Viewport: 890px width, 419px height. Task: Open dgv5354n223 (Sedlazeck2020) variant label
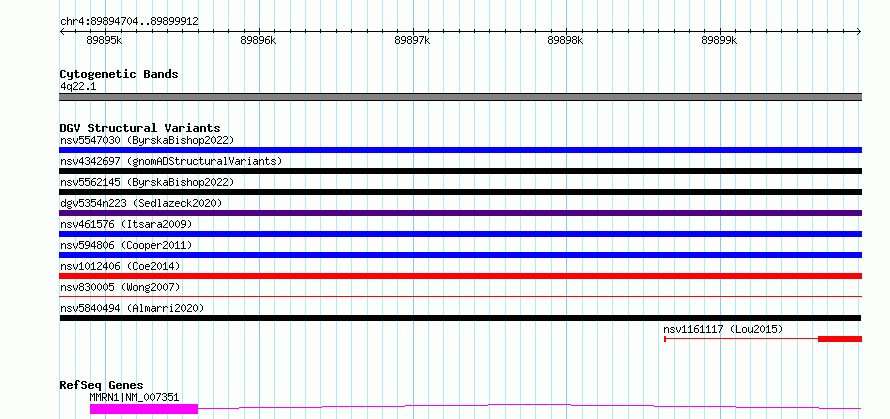[x=141, y=203]
